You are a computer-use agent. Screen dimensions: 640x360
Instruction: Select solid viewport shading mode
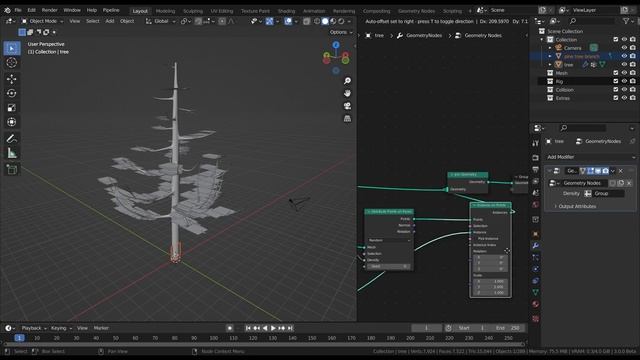tap(325, 21)
